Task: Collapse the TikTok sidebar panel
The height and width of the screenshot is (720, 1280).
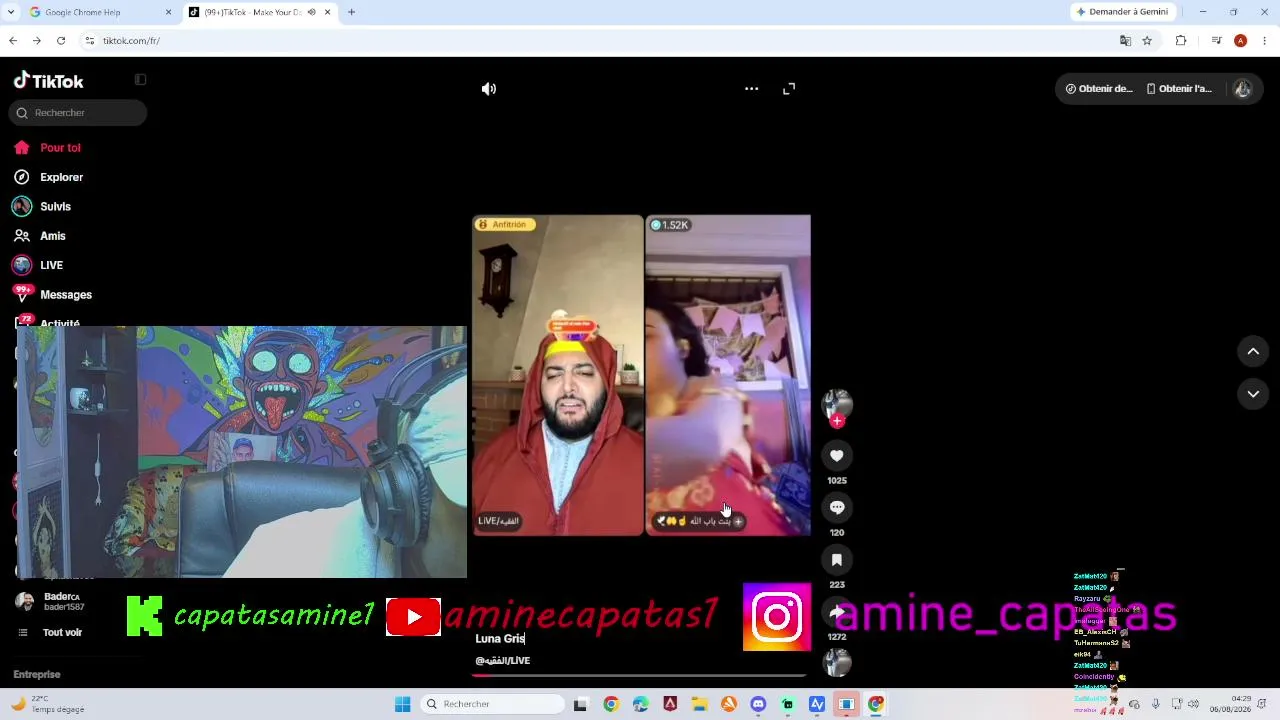Action: 140,80
